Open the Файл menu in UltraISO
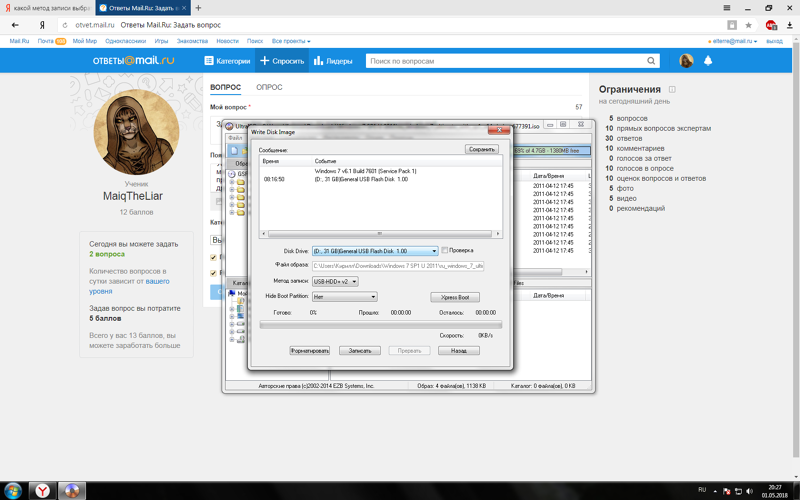 point(235,138)
